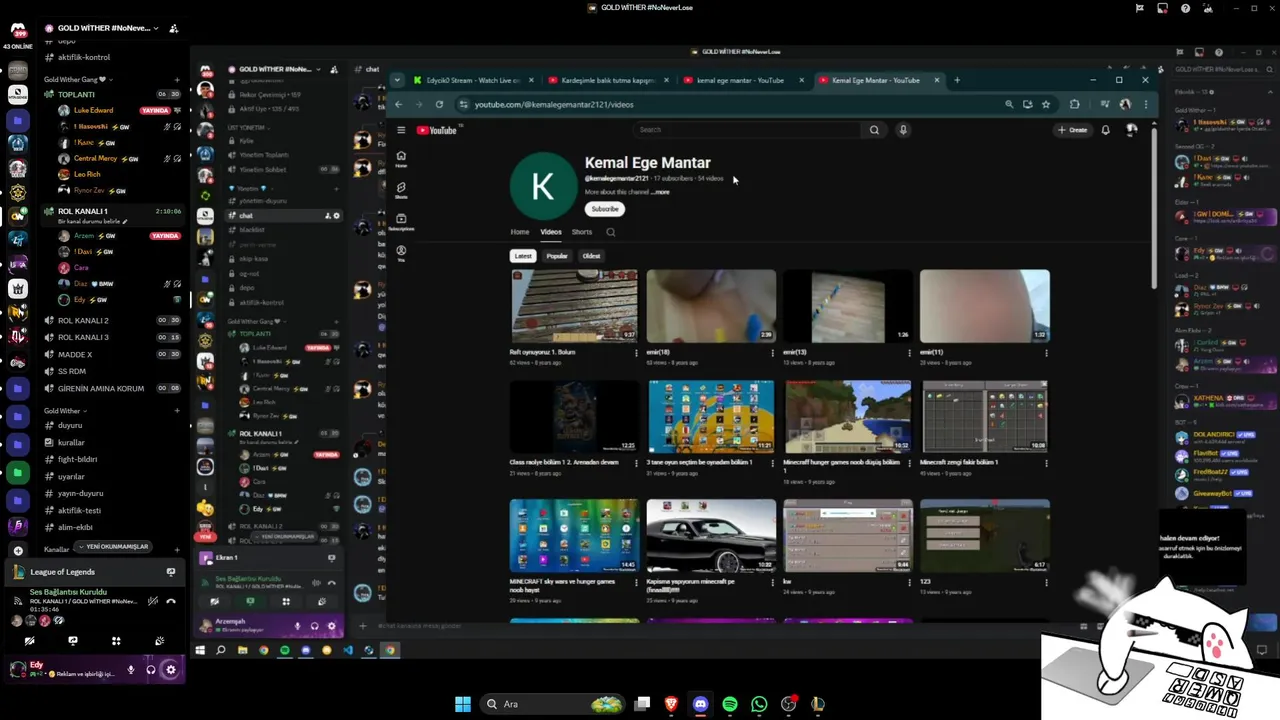1280x720 pixels.
Task: Reload the YouTube page
Action: coord(439,104)
